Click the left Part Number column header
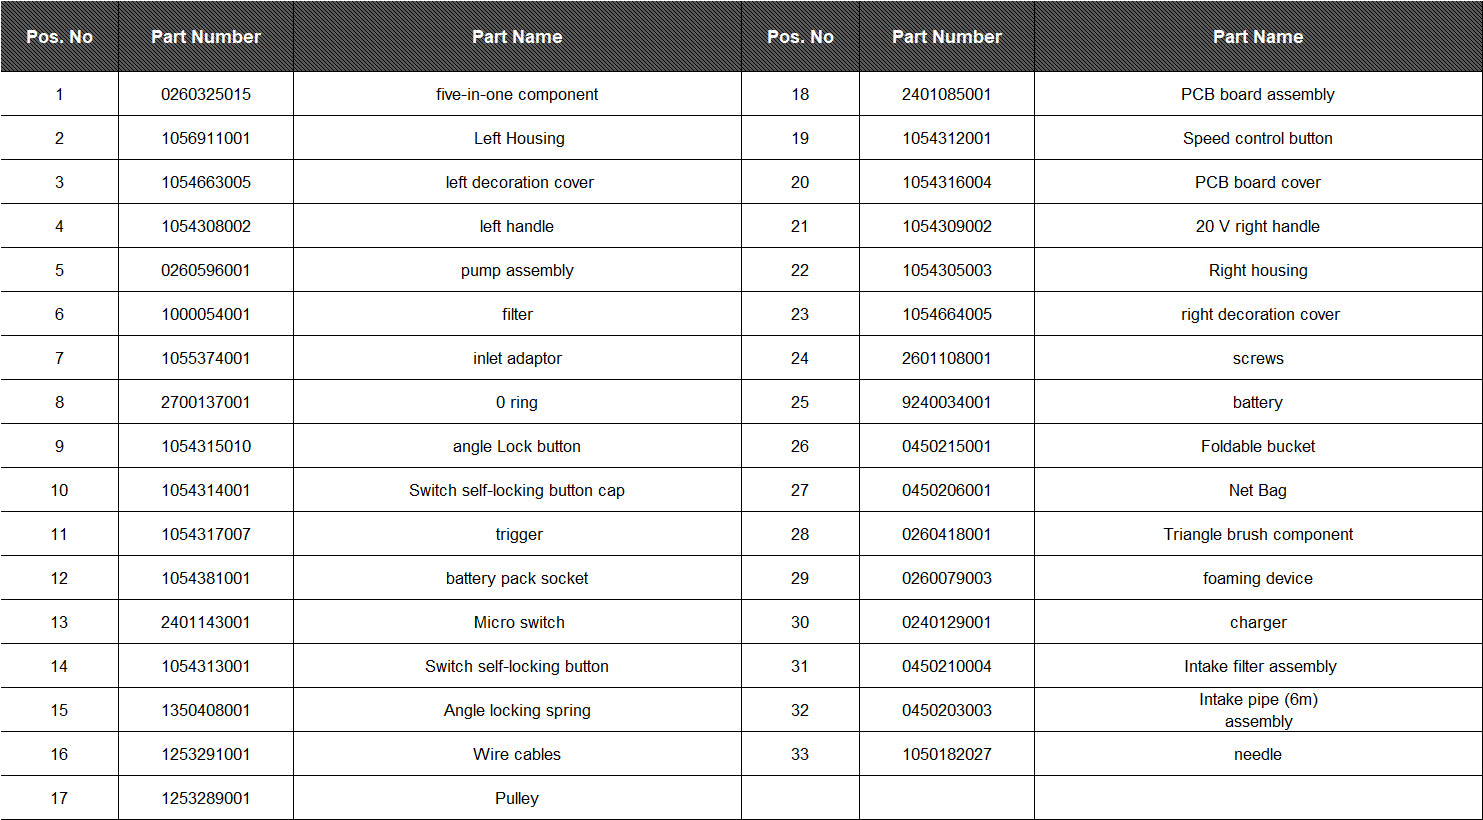 point(205,36)
